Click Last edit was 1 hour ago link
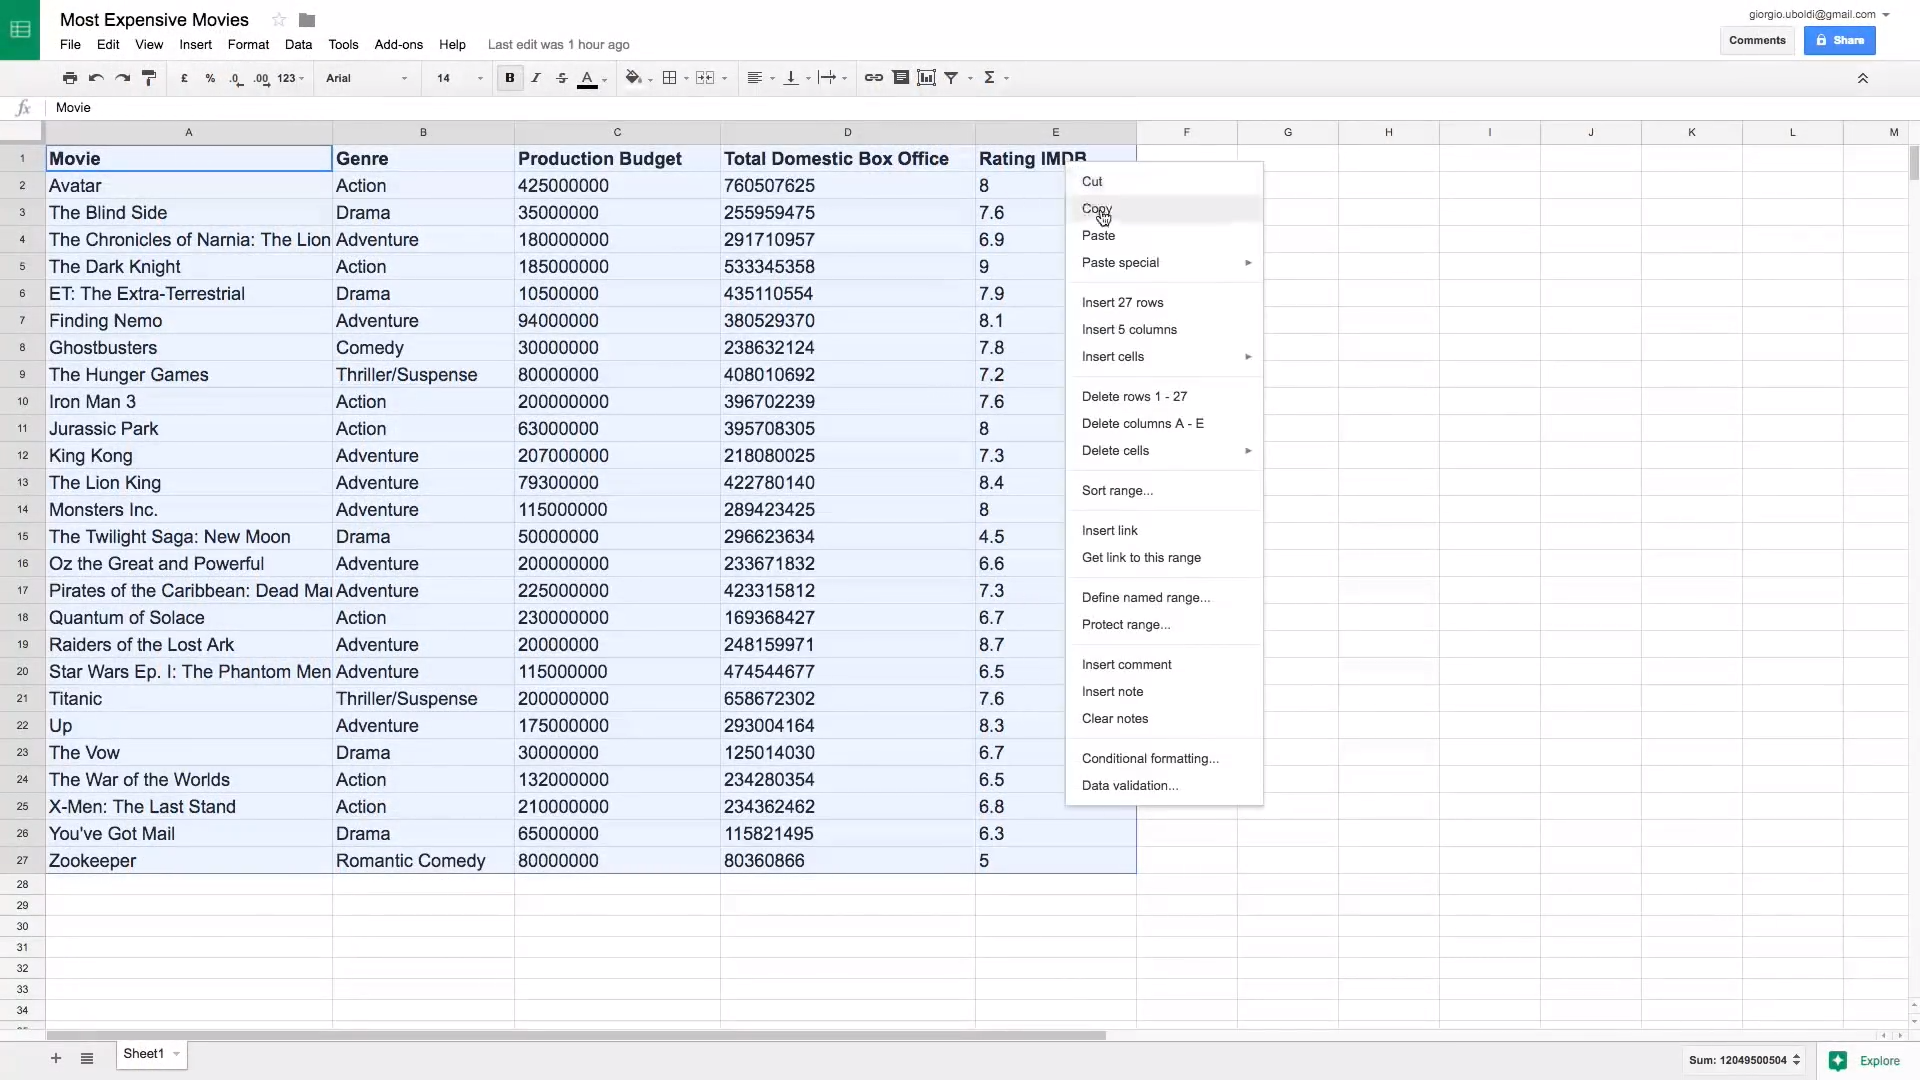 [558, 45]
